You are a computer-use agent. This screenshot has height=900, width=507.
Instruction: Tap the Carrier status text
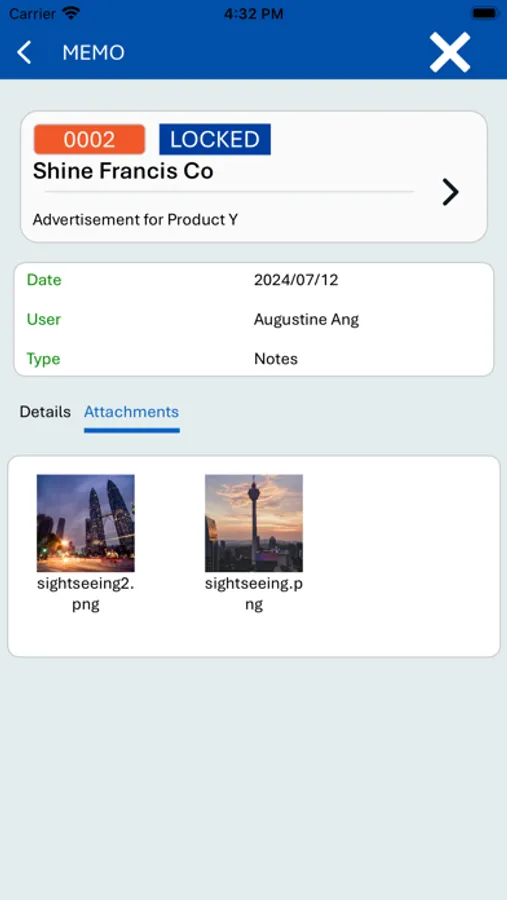[x=33, y=13]
